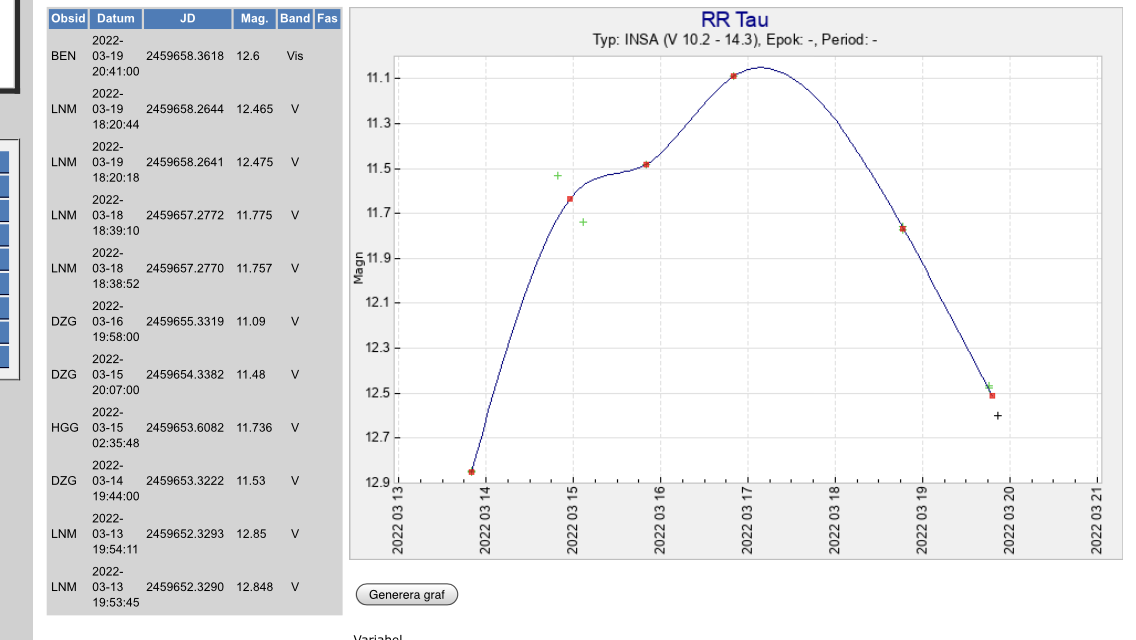Viewport: 1136px width, 640px height.
Task: Click the green plus marker near magnitude 11.53
Action: (558, 176)
